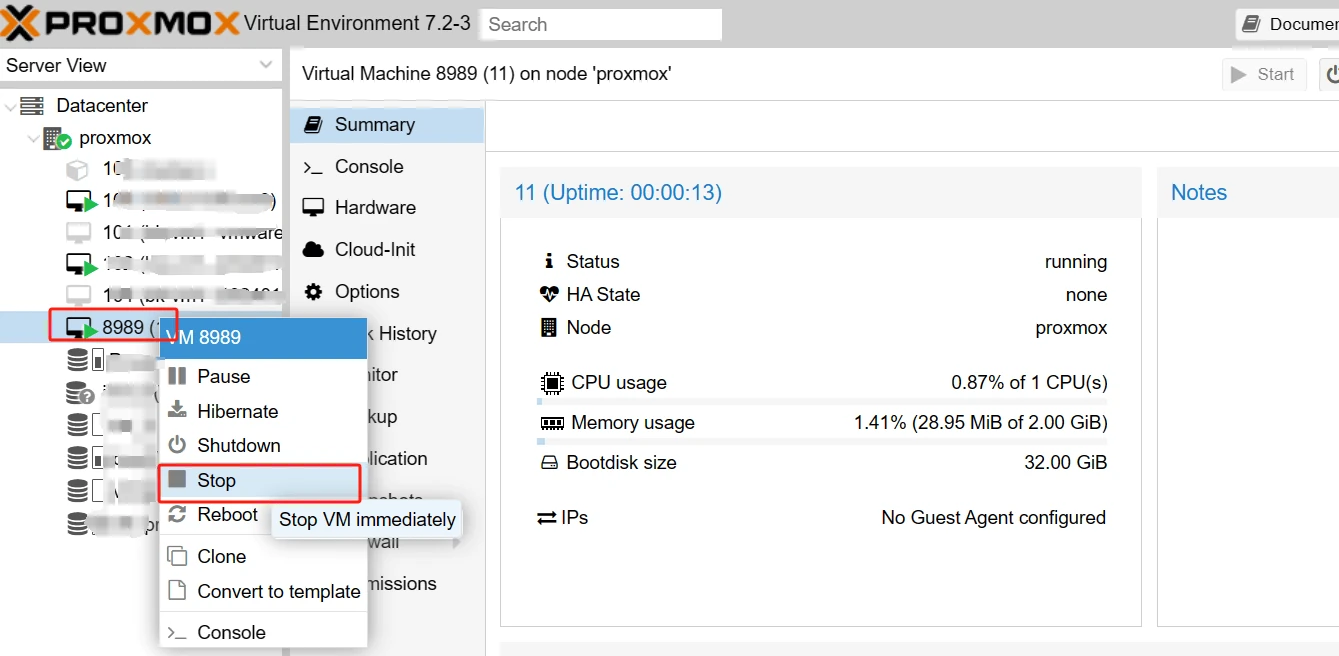Click the Bootdisk size drive icon
The image size is (1339, 656).
[x=549, y=463]
